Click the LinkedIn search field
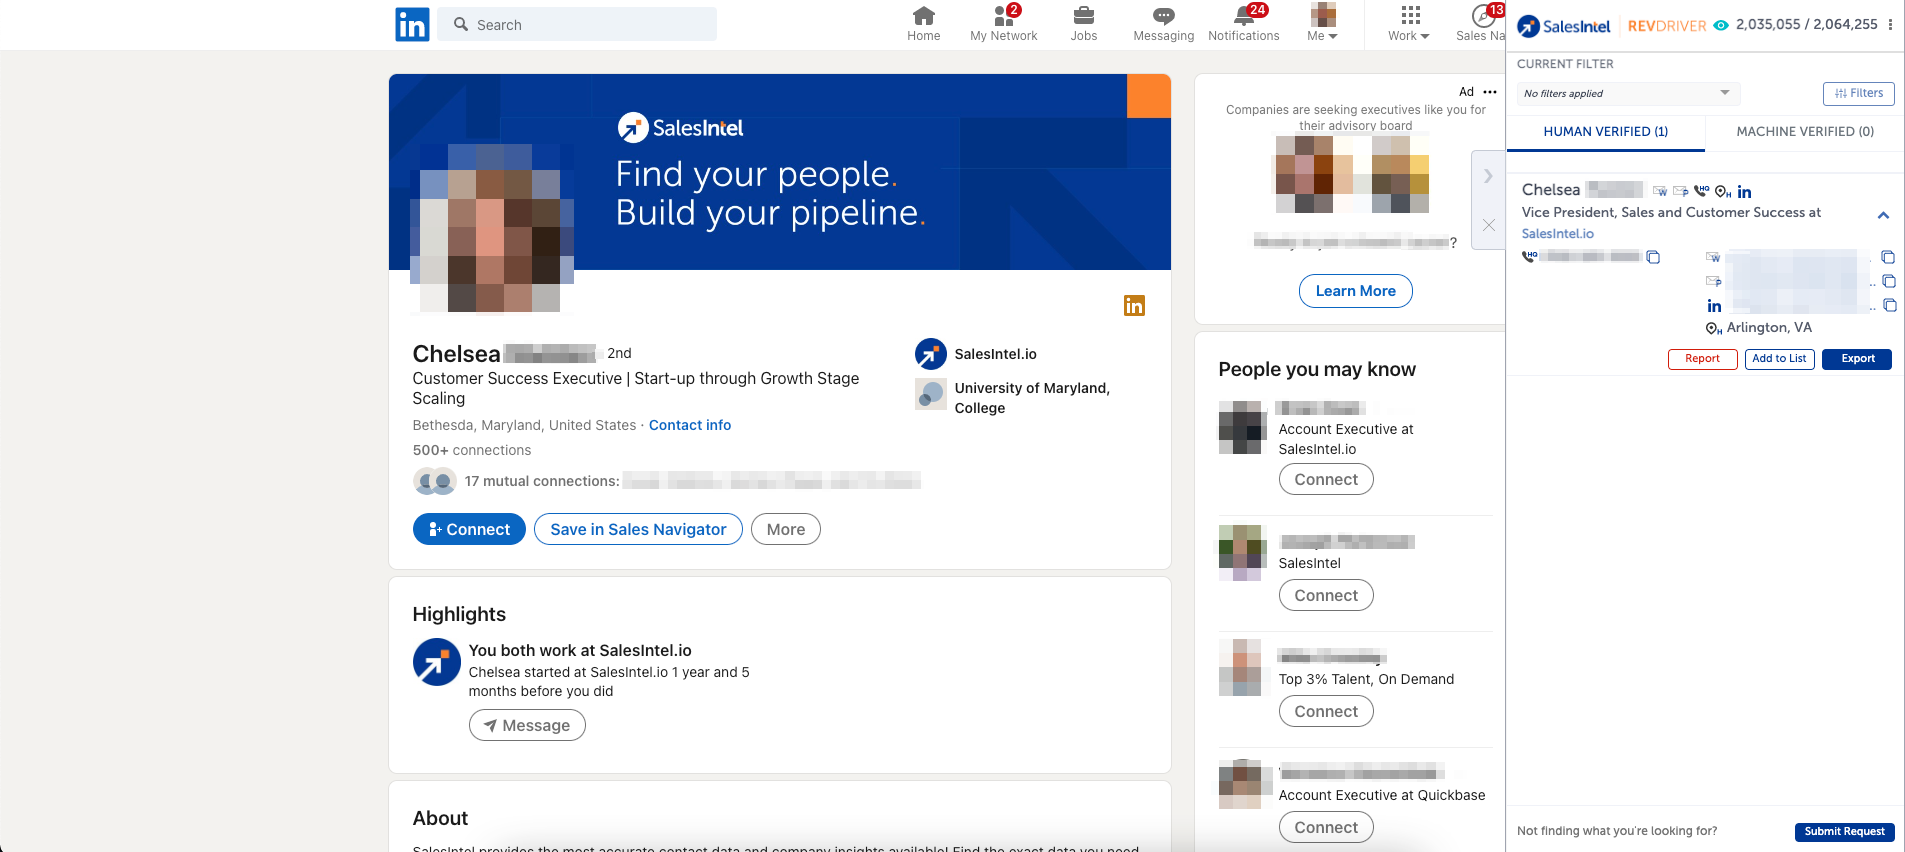Viewport: 1905px width, 852px height. tap(577, 24)
